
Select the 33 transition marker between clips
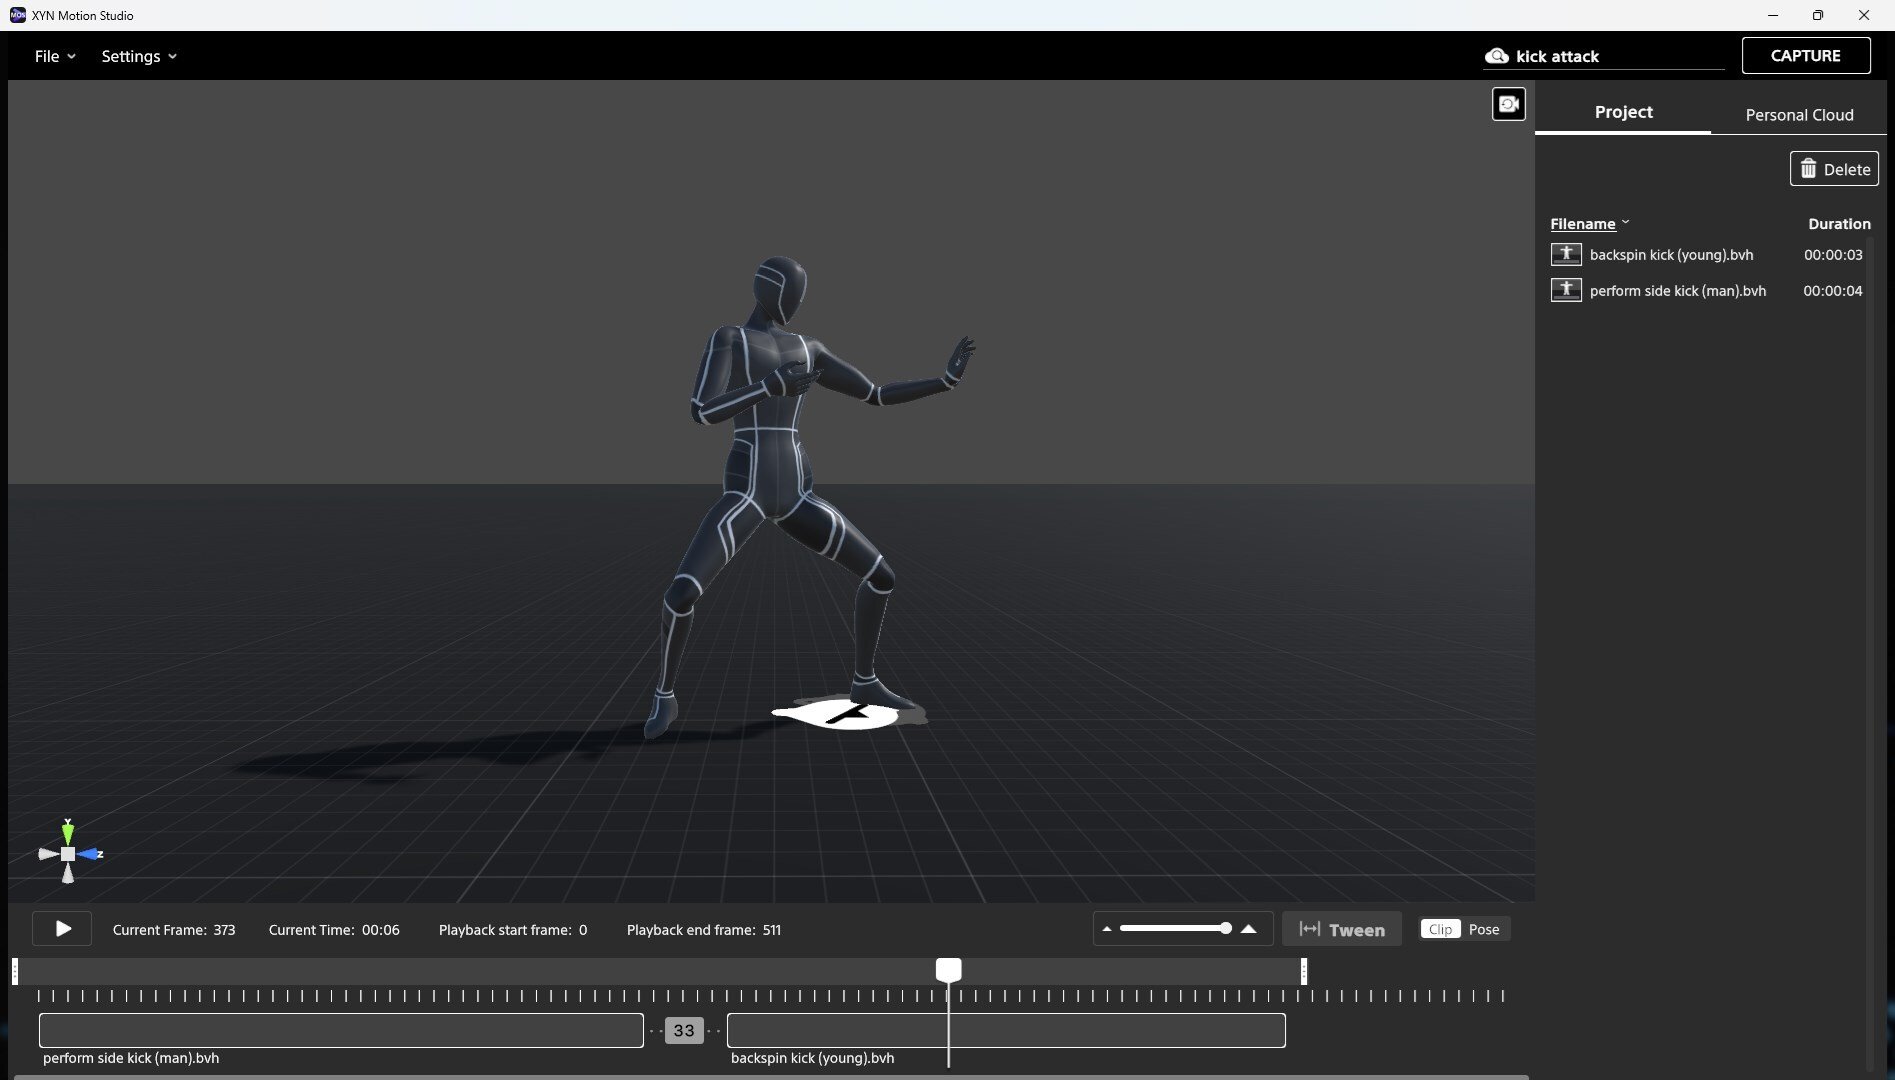click(684, 1031)
